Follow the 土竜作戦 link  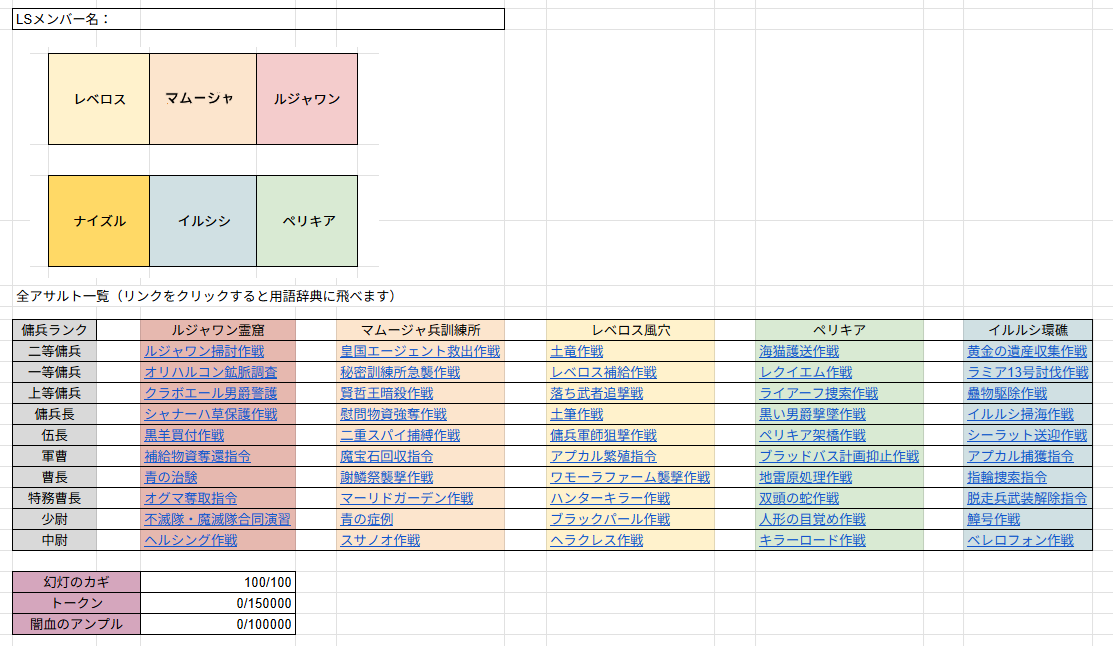(x=576, y=351)
